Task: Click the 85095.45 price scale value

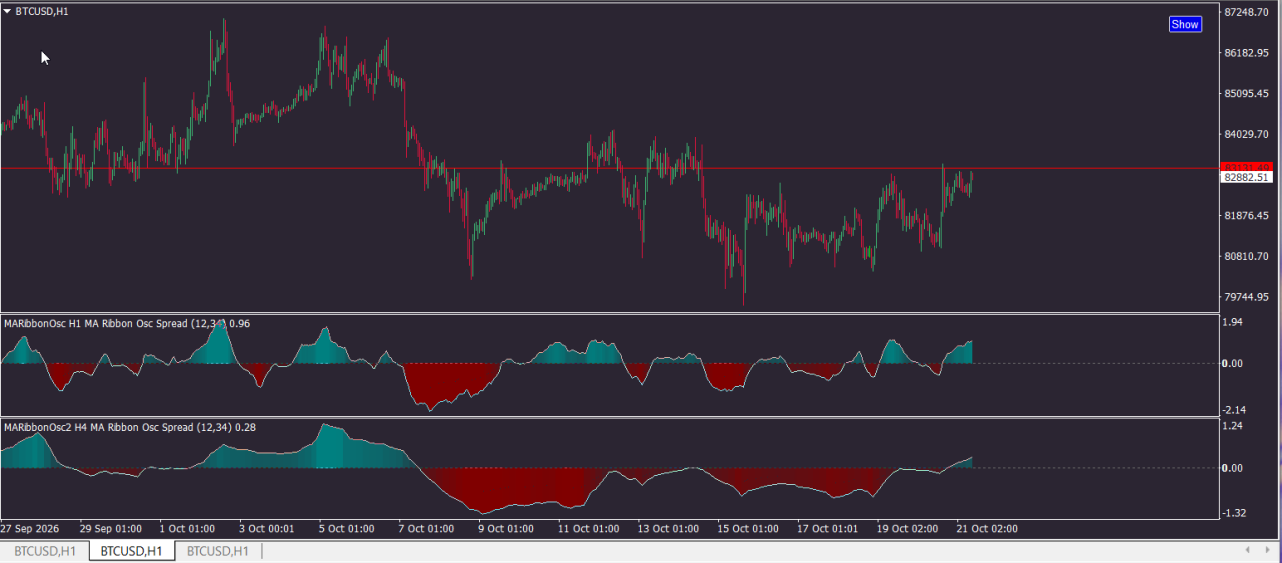Action: click(x=1246, y=94)
